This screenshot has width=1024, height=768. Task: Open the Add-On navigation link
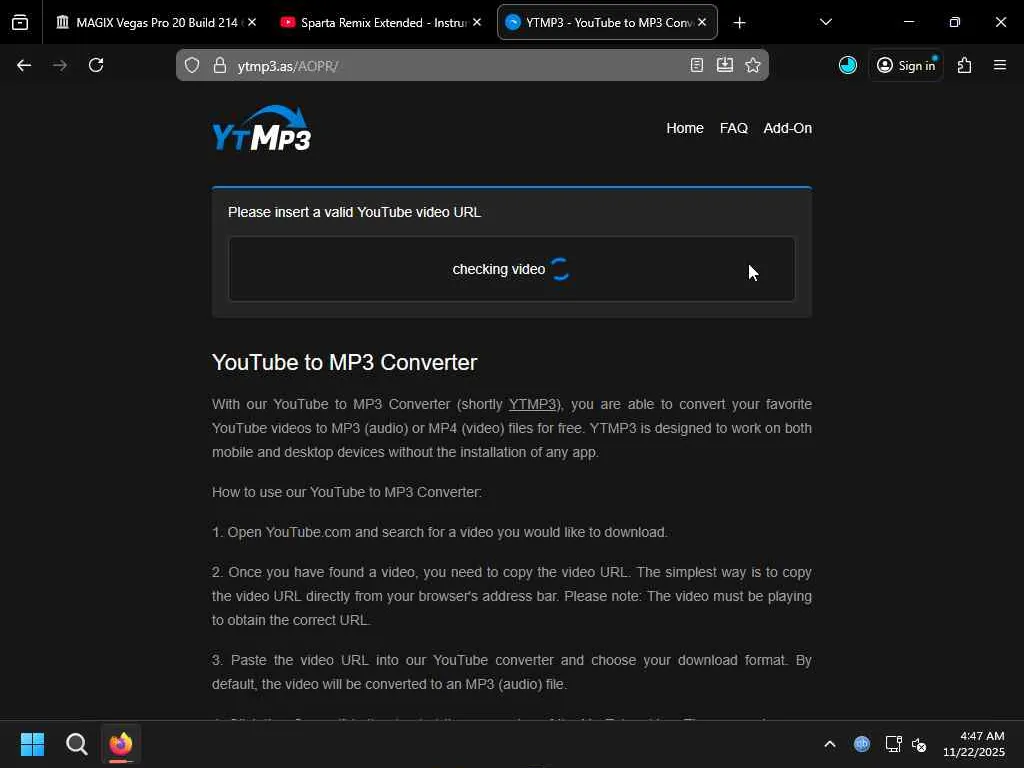(x=788, y=128)
